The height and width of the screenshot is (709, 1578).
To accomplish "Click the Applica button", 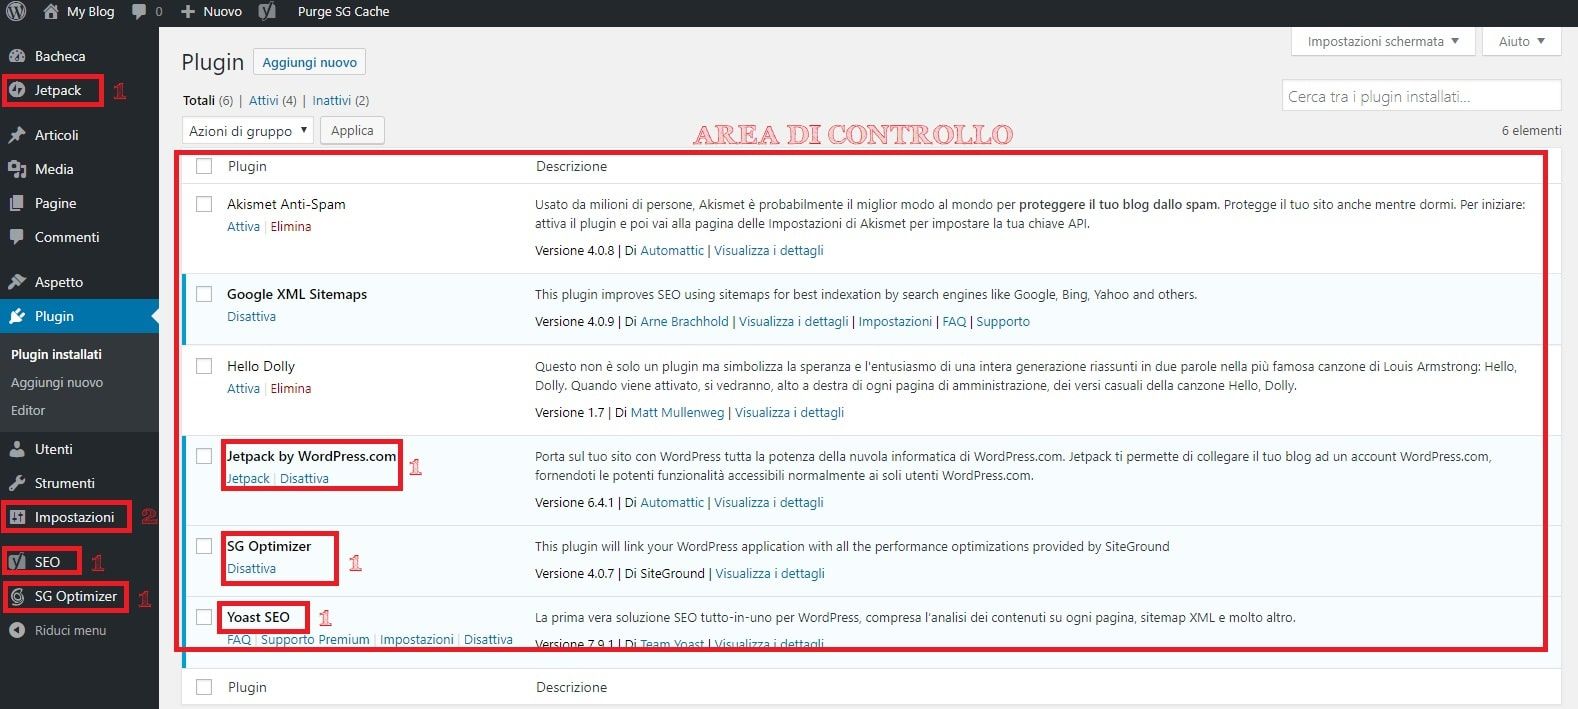I will (352, 131).
